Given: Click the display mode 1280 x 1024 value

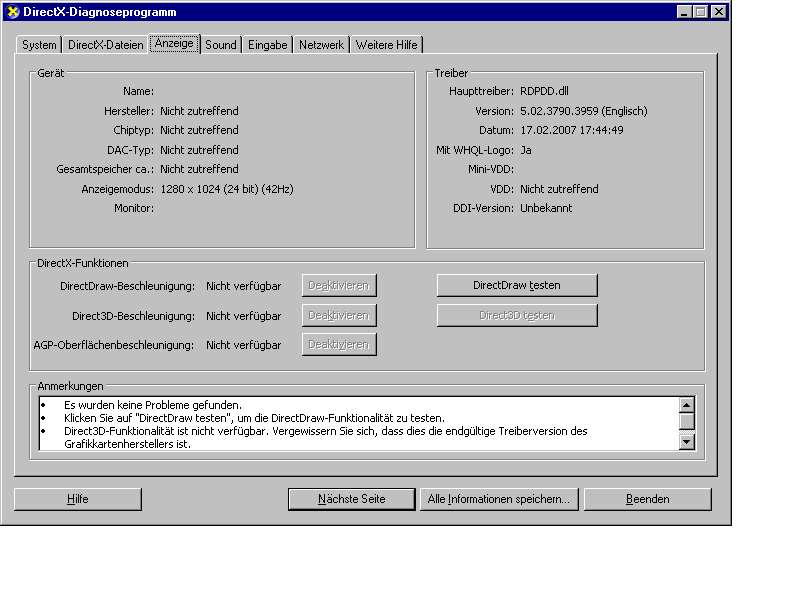Looking at the screenshot, I should tap(227, 189).
